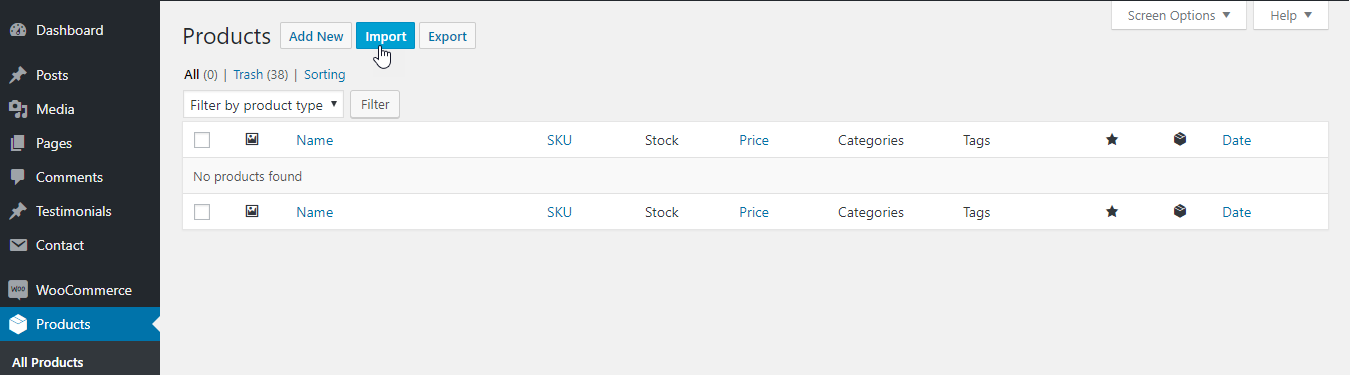
Task: Click the image thumbnail column icon in header
Action: [252, 140]
